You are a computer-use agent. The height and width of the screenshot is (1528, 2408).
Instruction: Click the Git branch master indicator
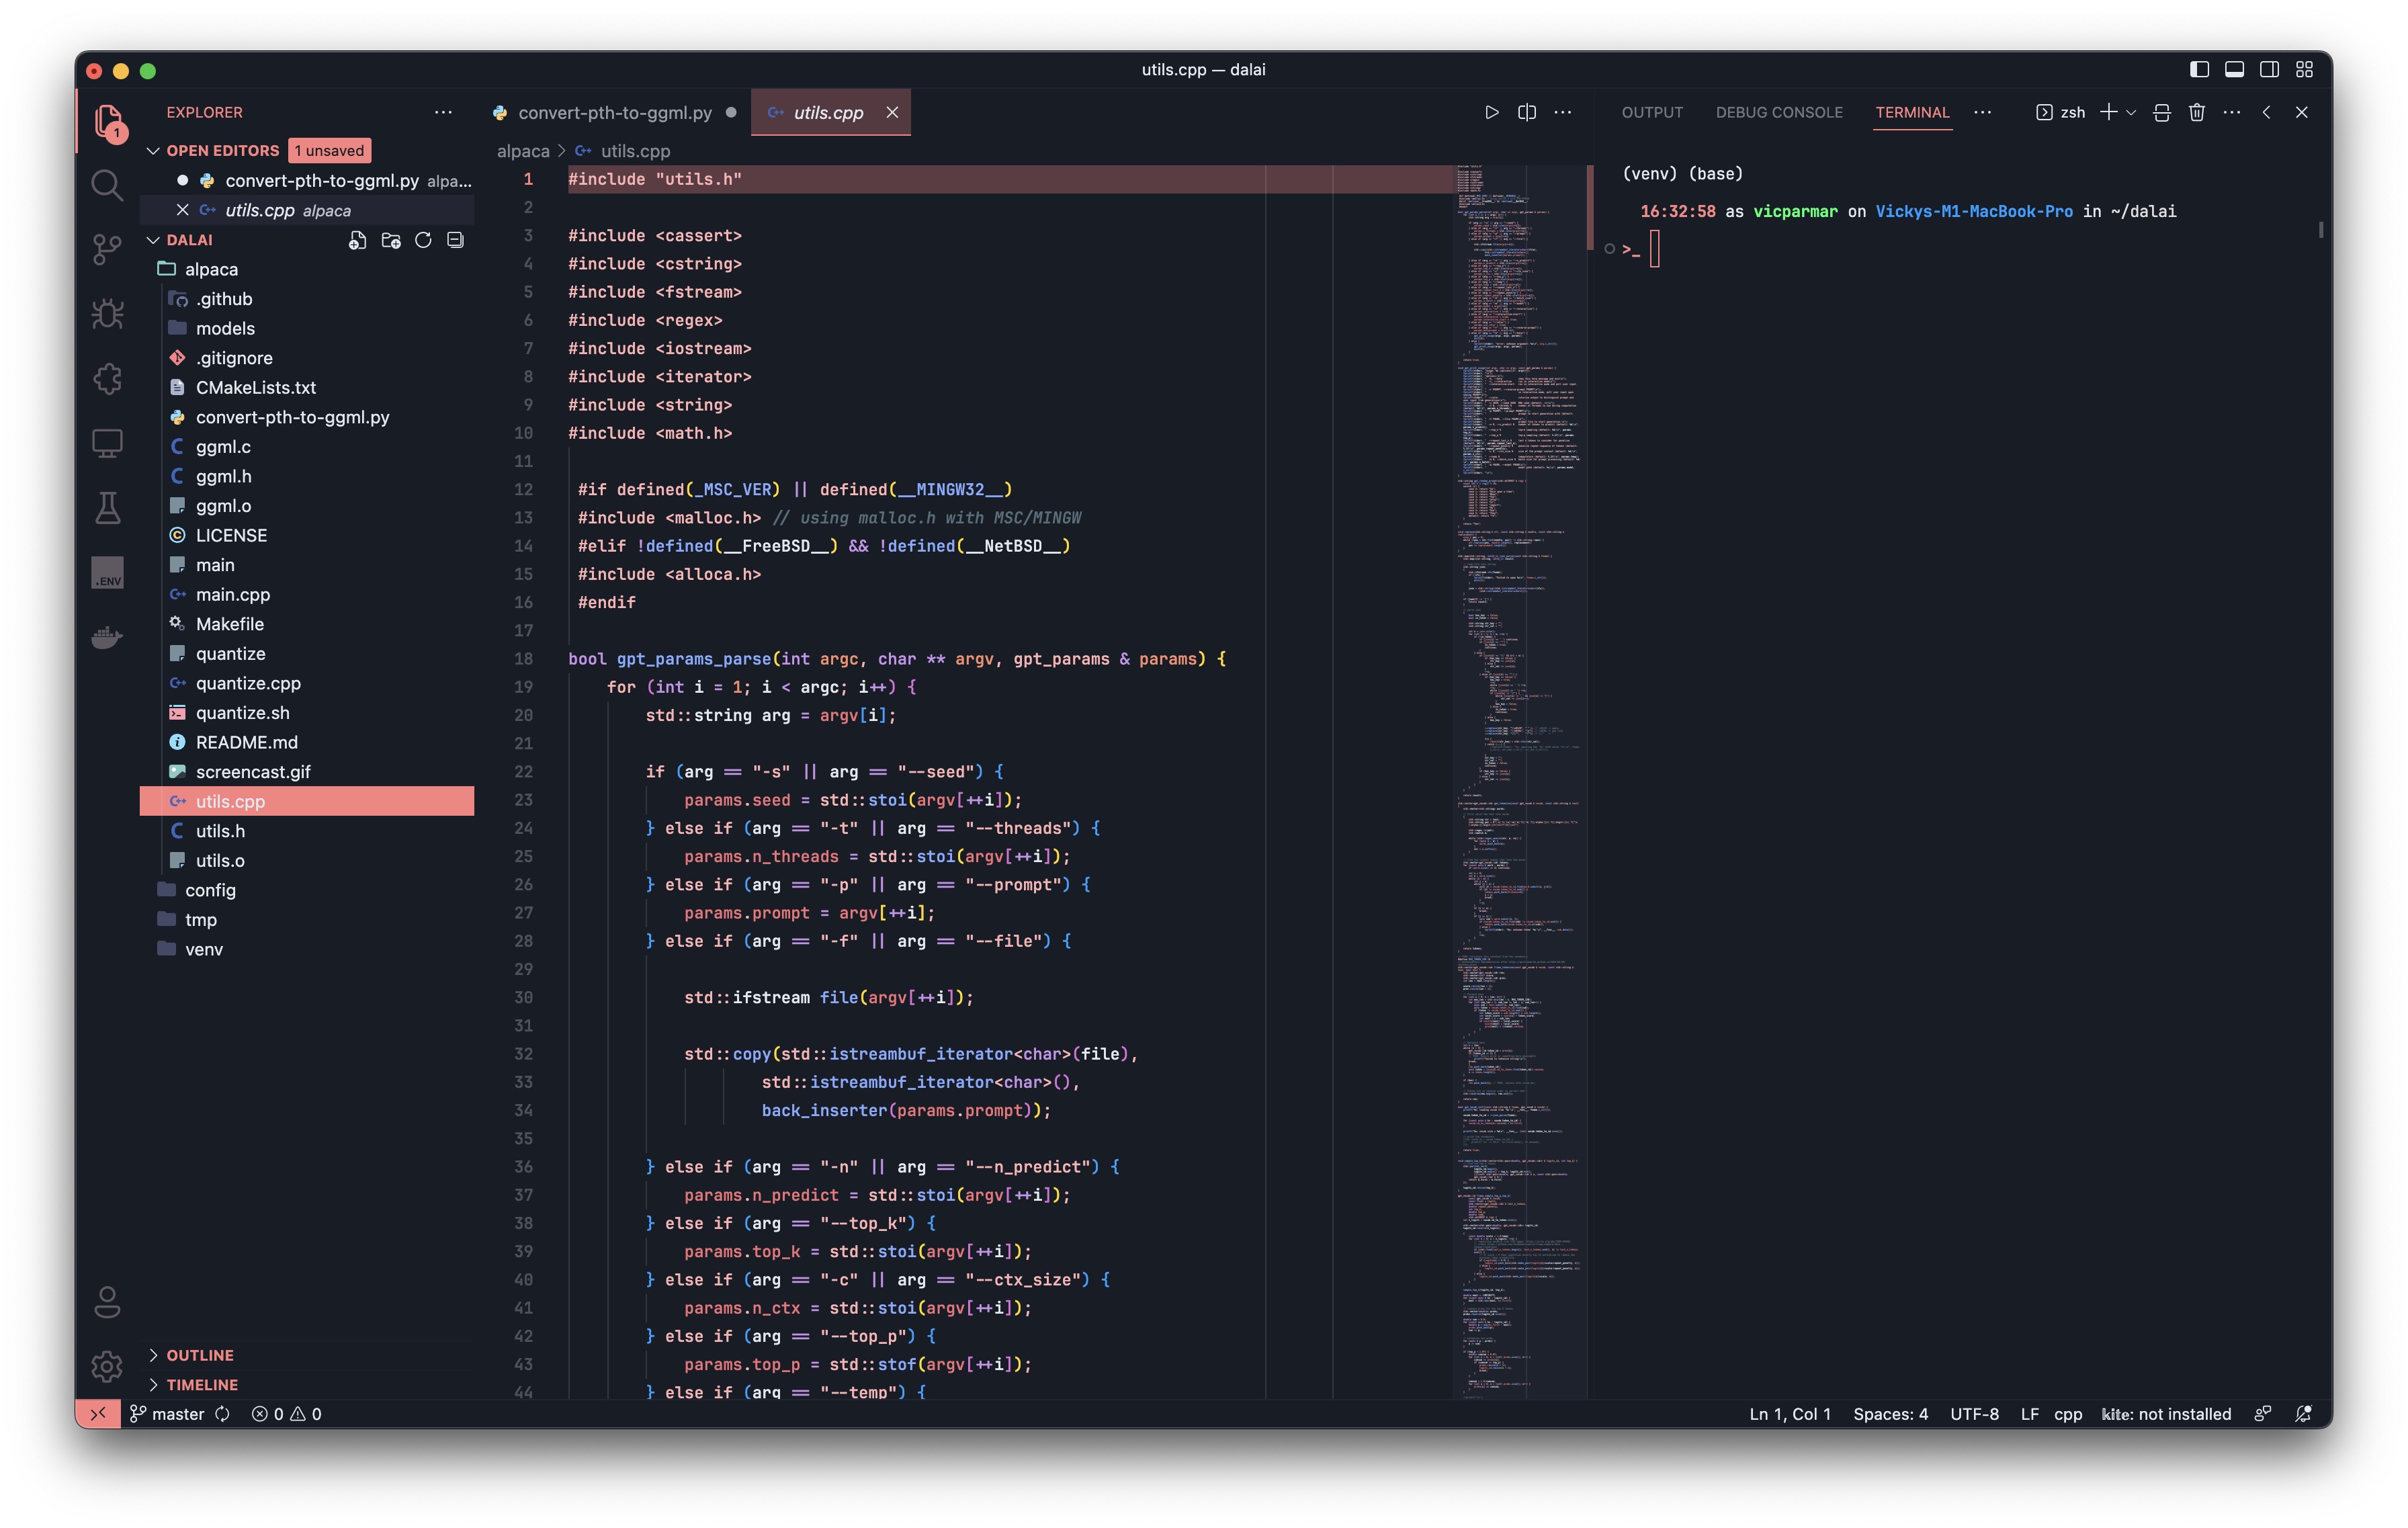tap(170, 1412)
